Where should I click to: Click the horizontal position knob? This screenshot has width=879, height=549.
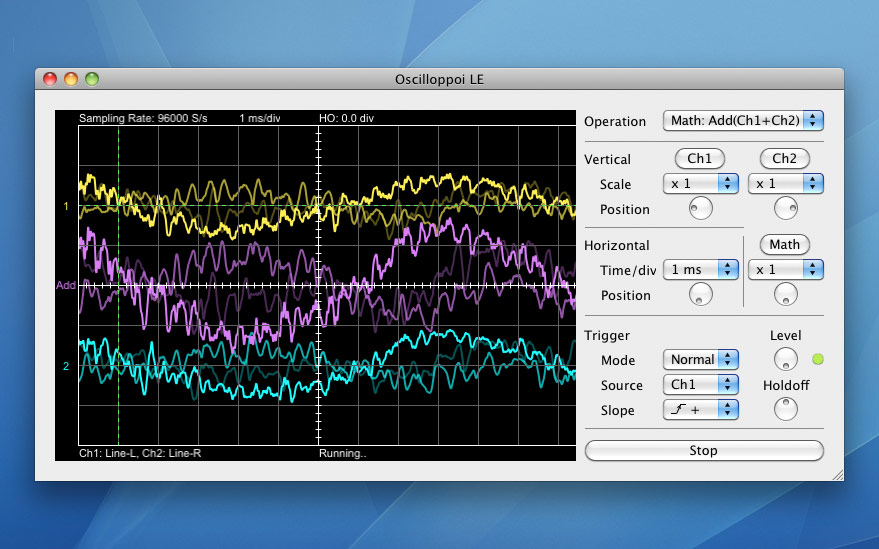pos(700,294)
